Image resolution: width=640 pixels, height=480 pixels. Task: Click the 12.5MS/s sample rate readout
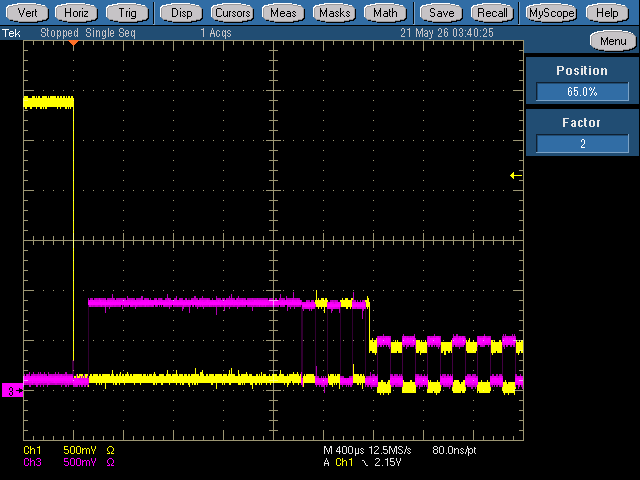click(x=390, y=450)
